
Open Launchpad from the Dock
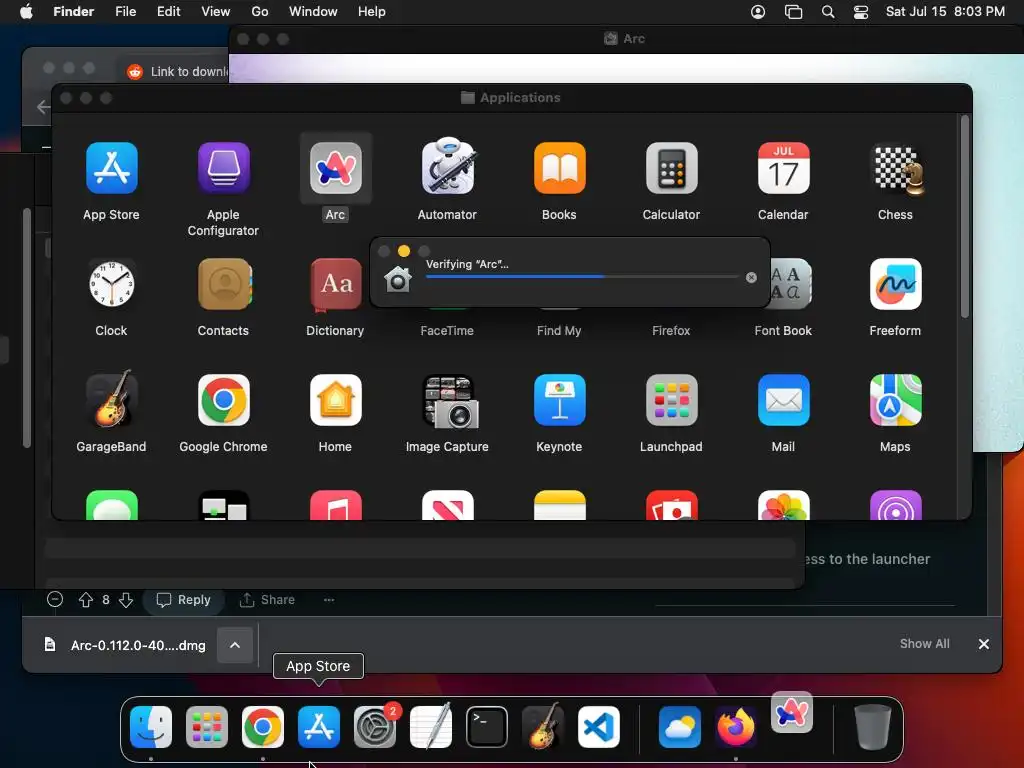[207, 727]
